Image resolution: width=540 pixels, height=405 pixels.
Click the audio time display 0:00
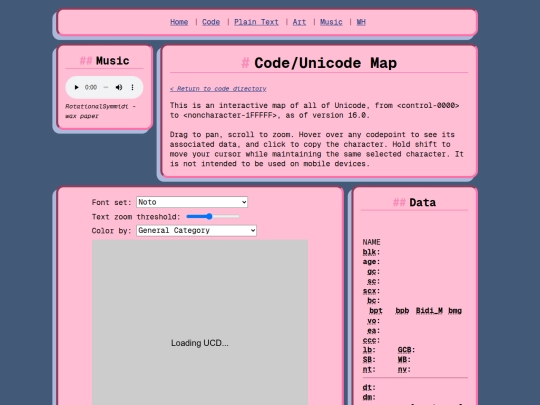[x=91, y=87]
